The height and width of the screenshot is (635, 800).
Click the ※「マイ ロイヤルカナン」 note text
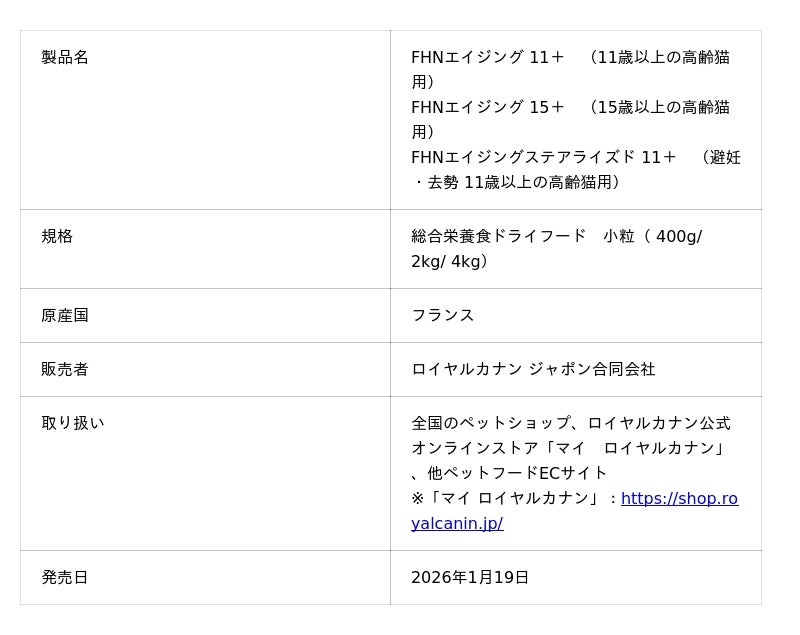coord(507,499)
